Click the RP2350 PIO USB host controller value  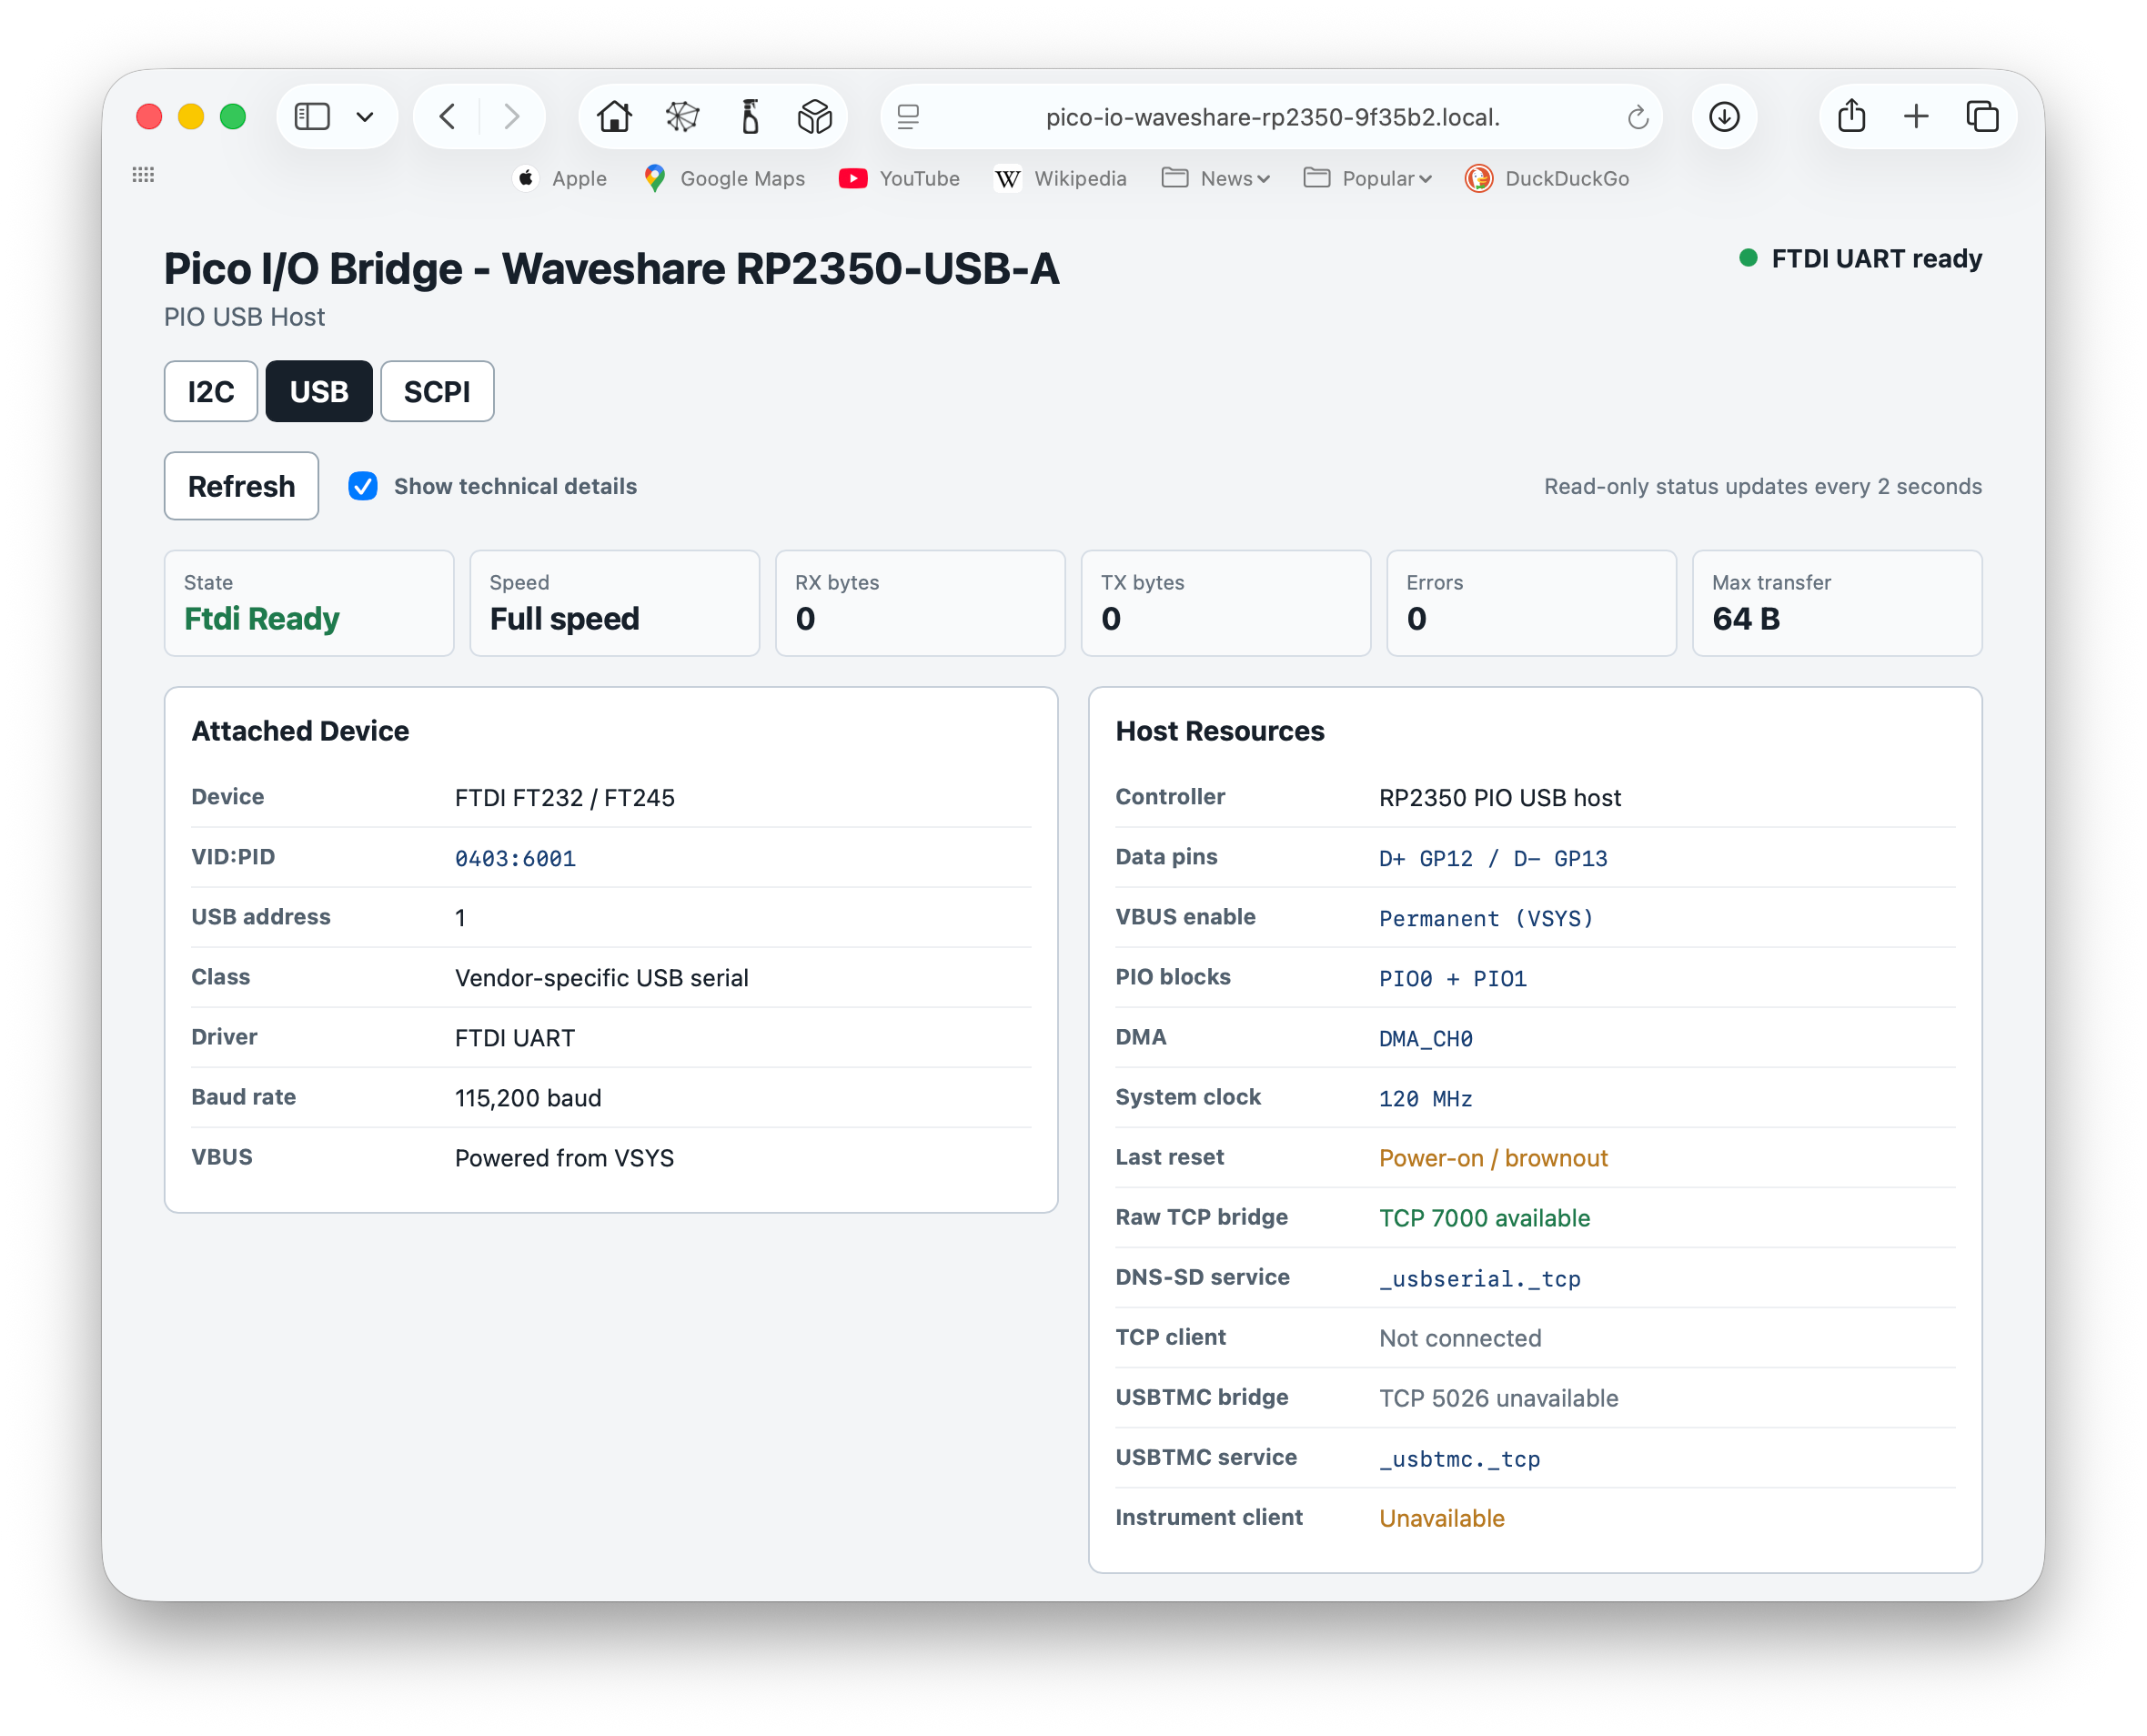tap(1500, 798)
